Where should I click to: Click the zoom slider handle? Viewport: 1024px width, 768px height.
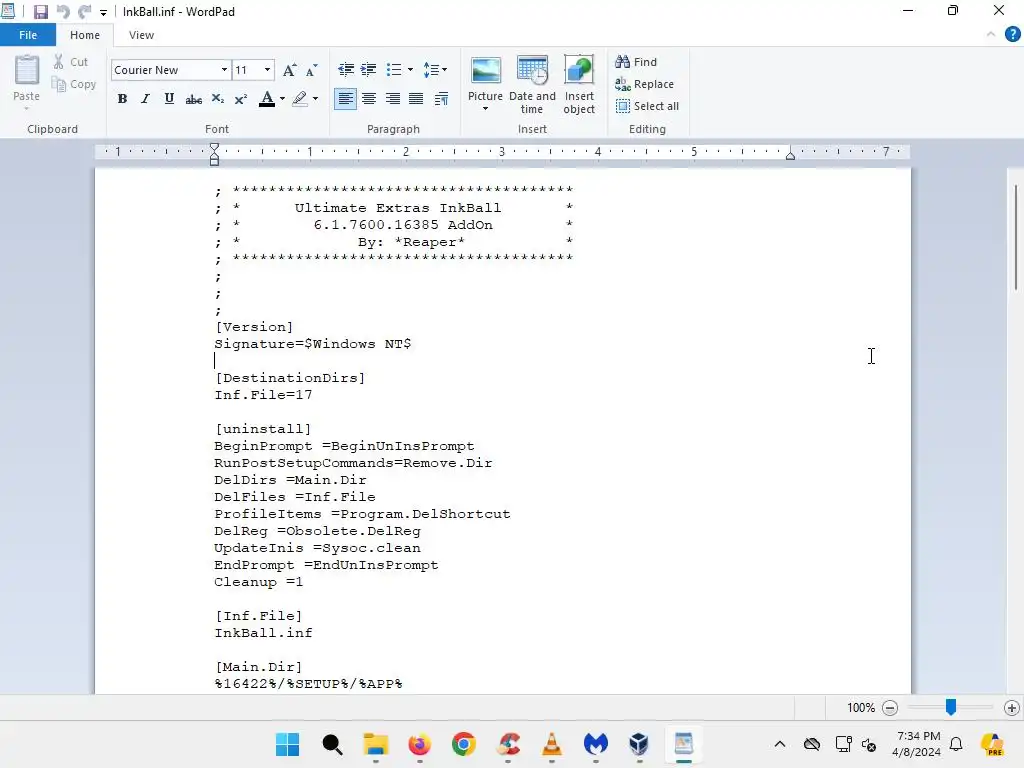[951, 707]
